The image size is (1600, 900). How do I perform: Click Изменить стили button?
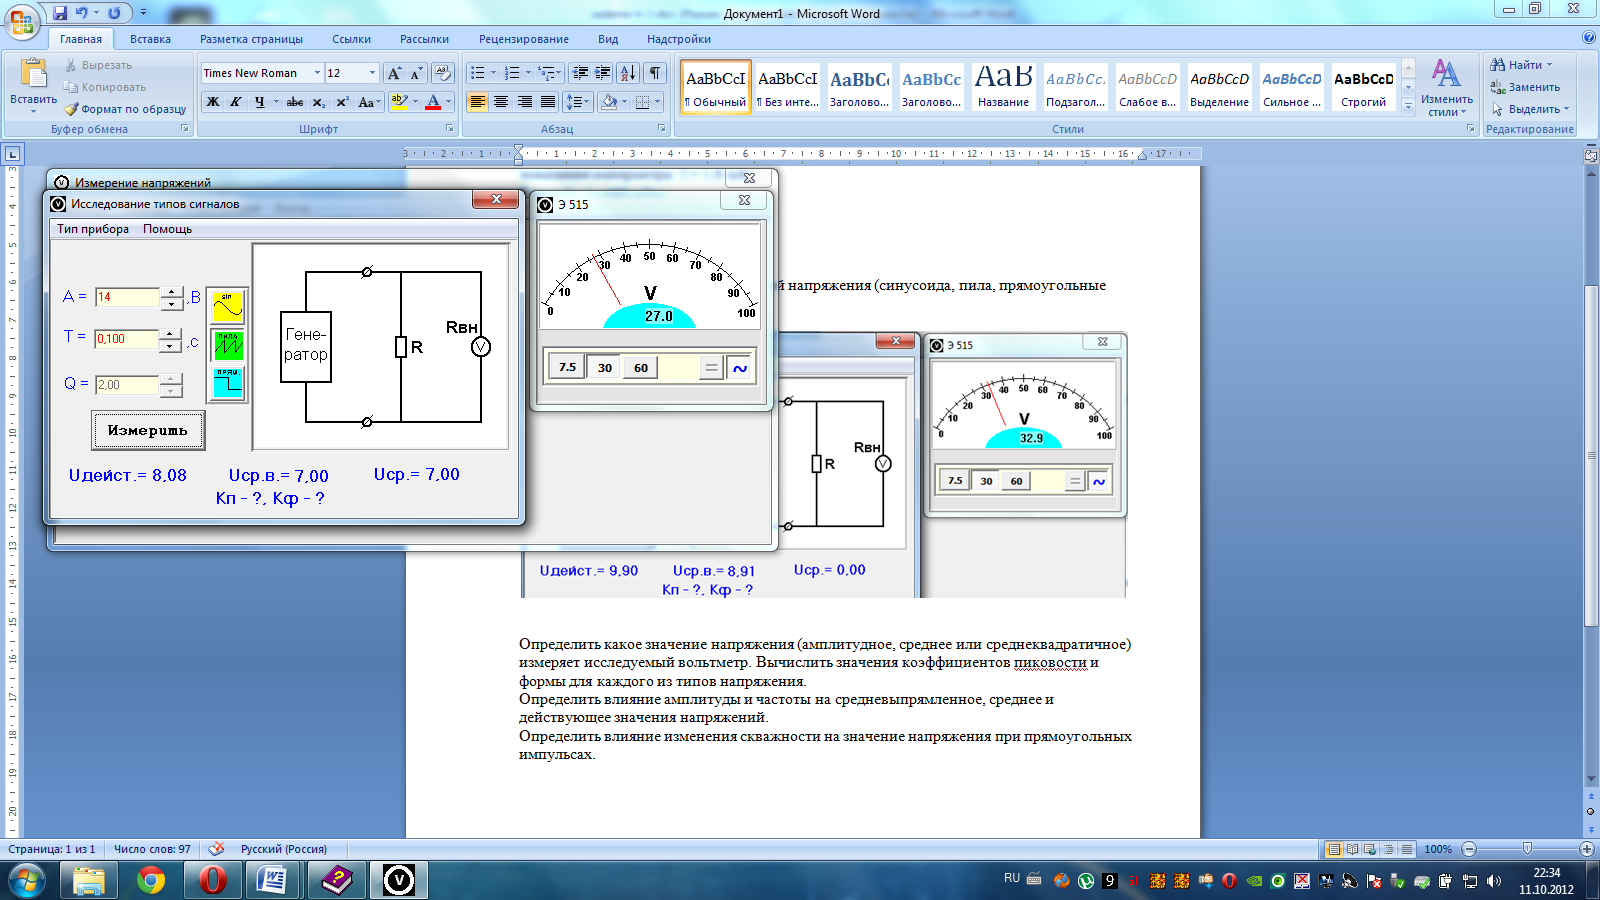1446,87
